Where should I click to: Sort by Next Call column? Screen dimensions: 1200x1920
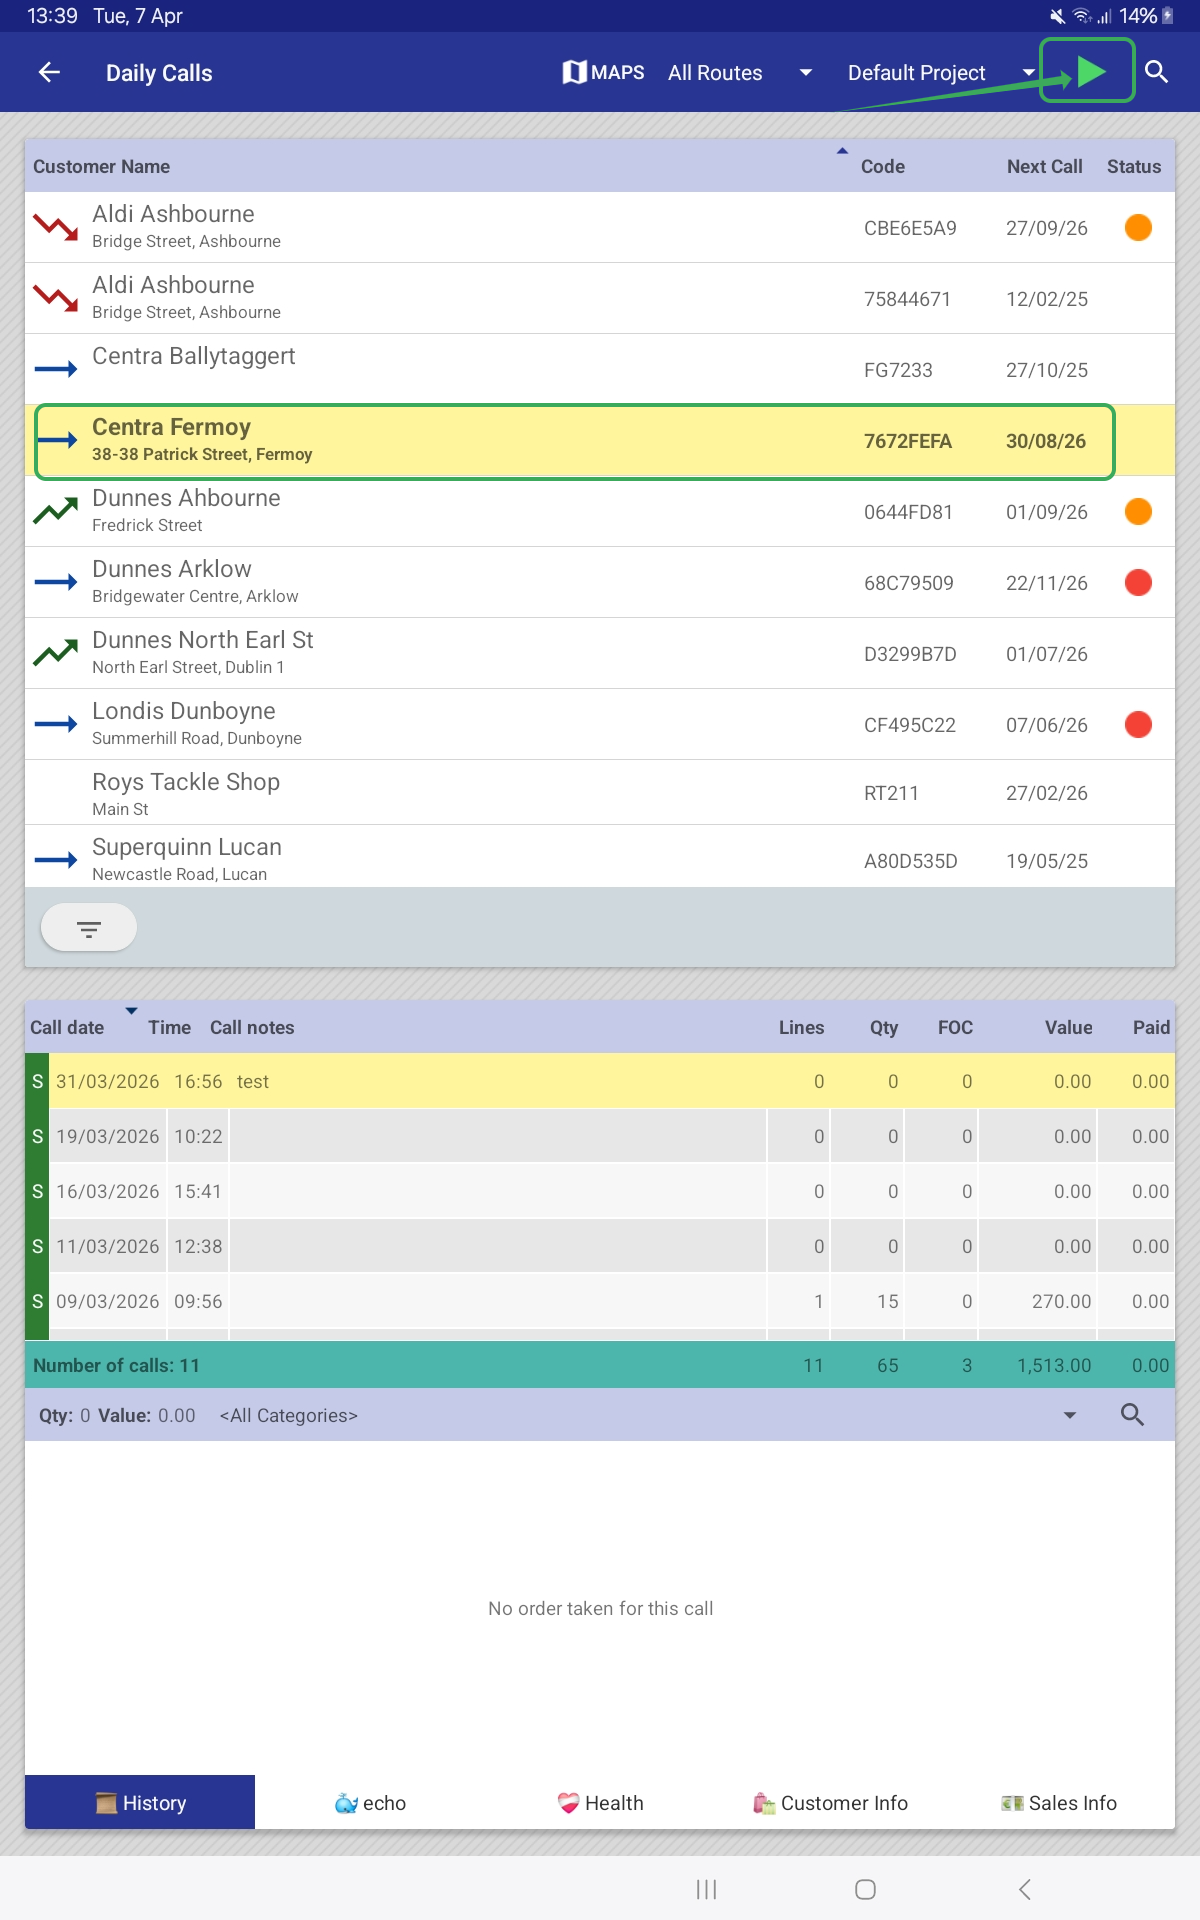click(x=1044, y=167)
